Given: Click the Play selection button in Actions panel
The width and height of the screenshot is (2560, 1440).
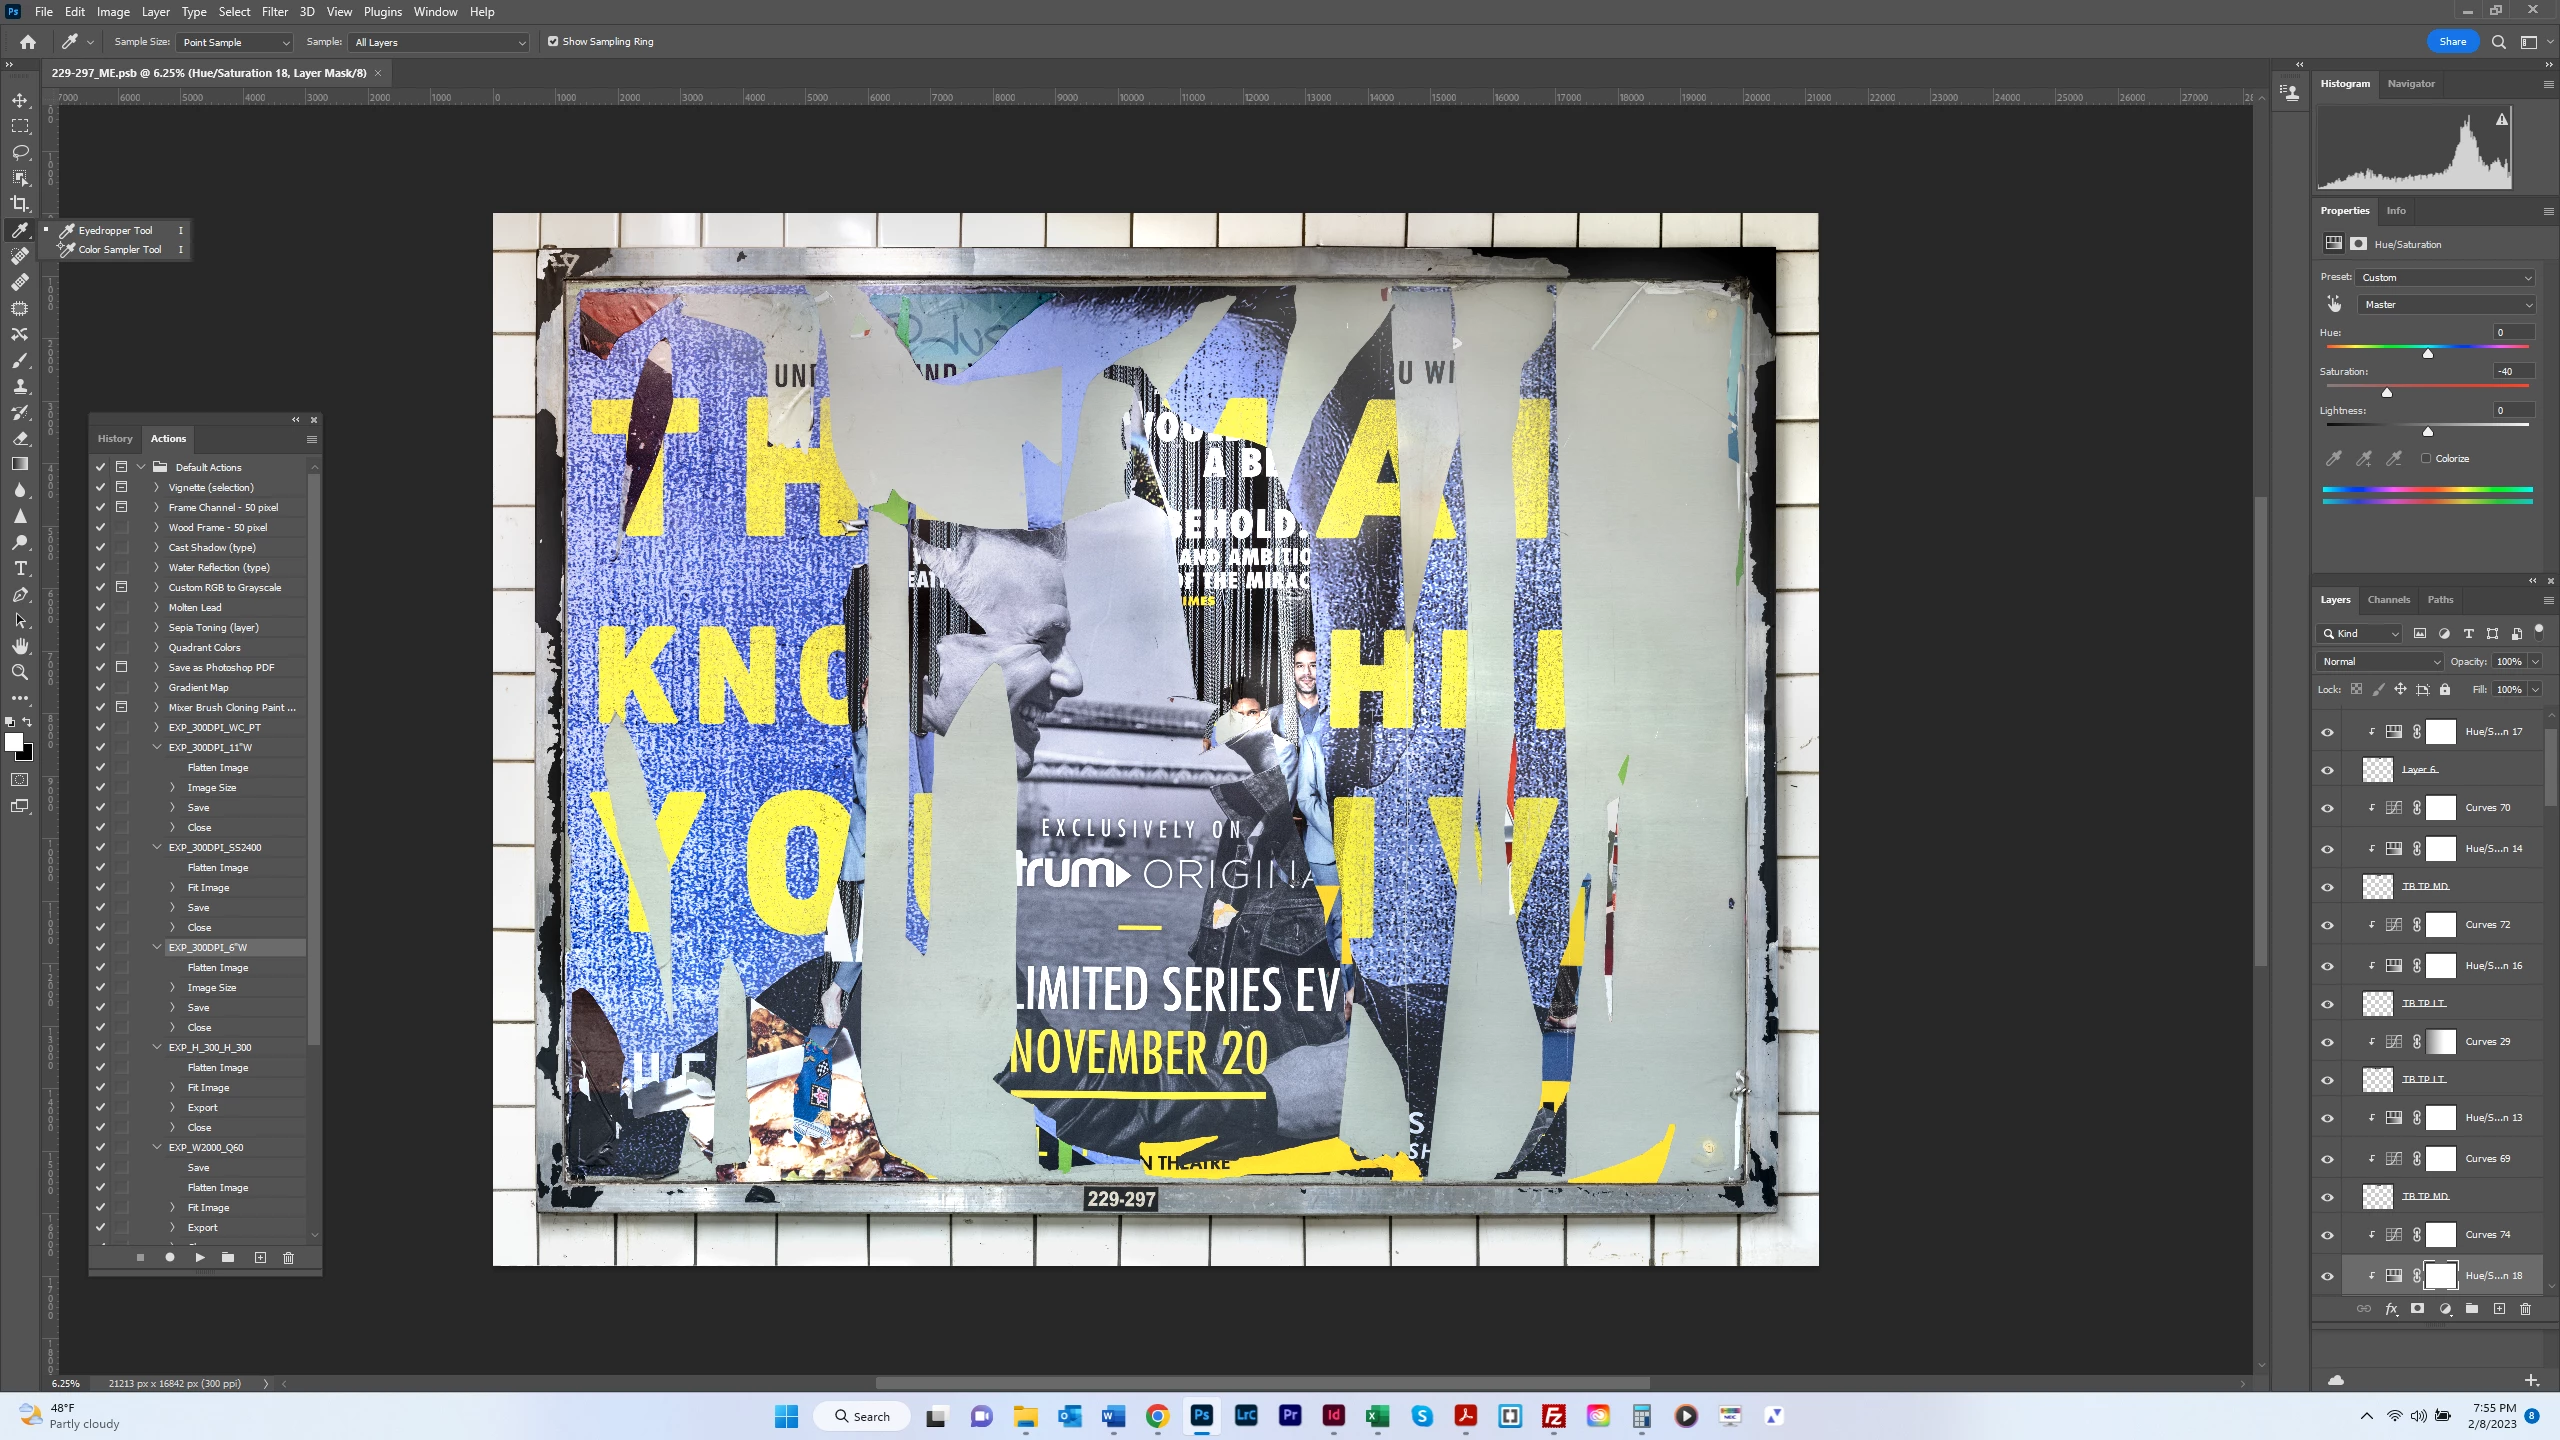Looking at the screenshot, I should [x=200, y=1257].
